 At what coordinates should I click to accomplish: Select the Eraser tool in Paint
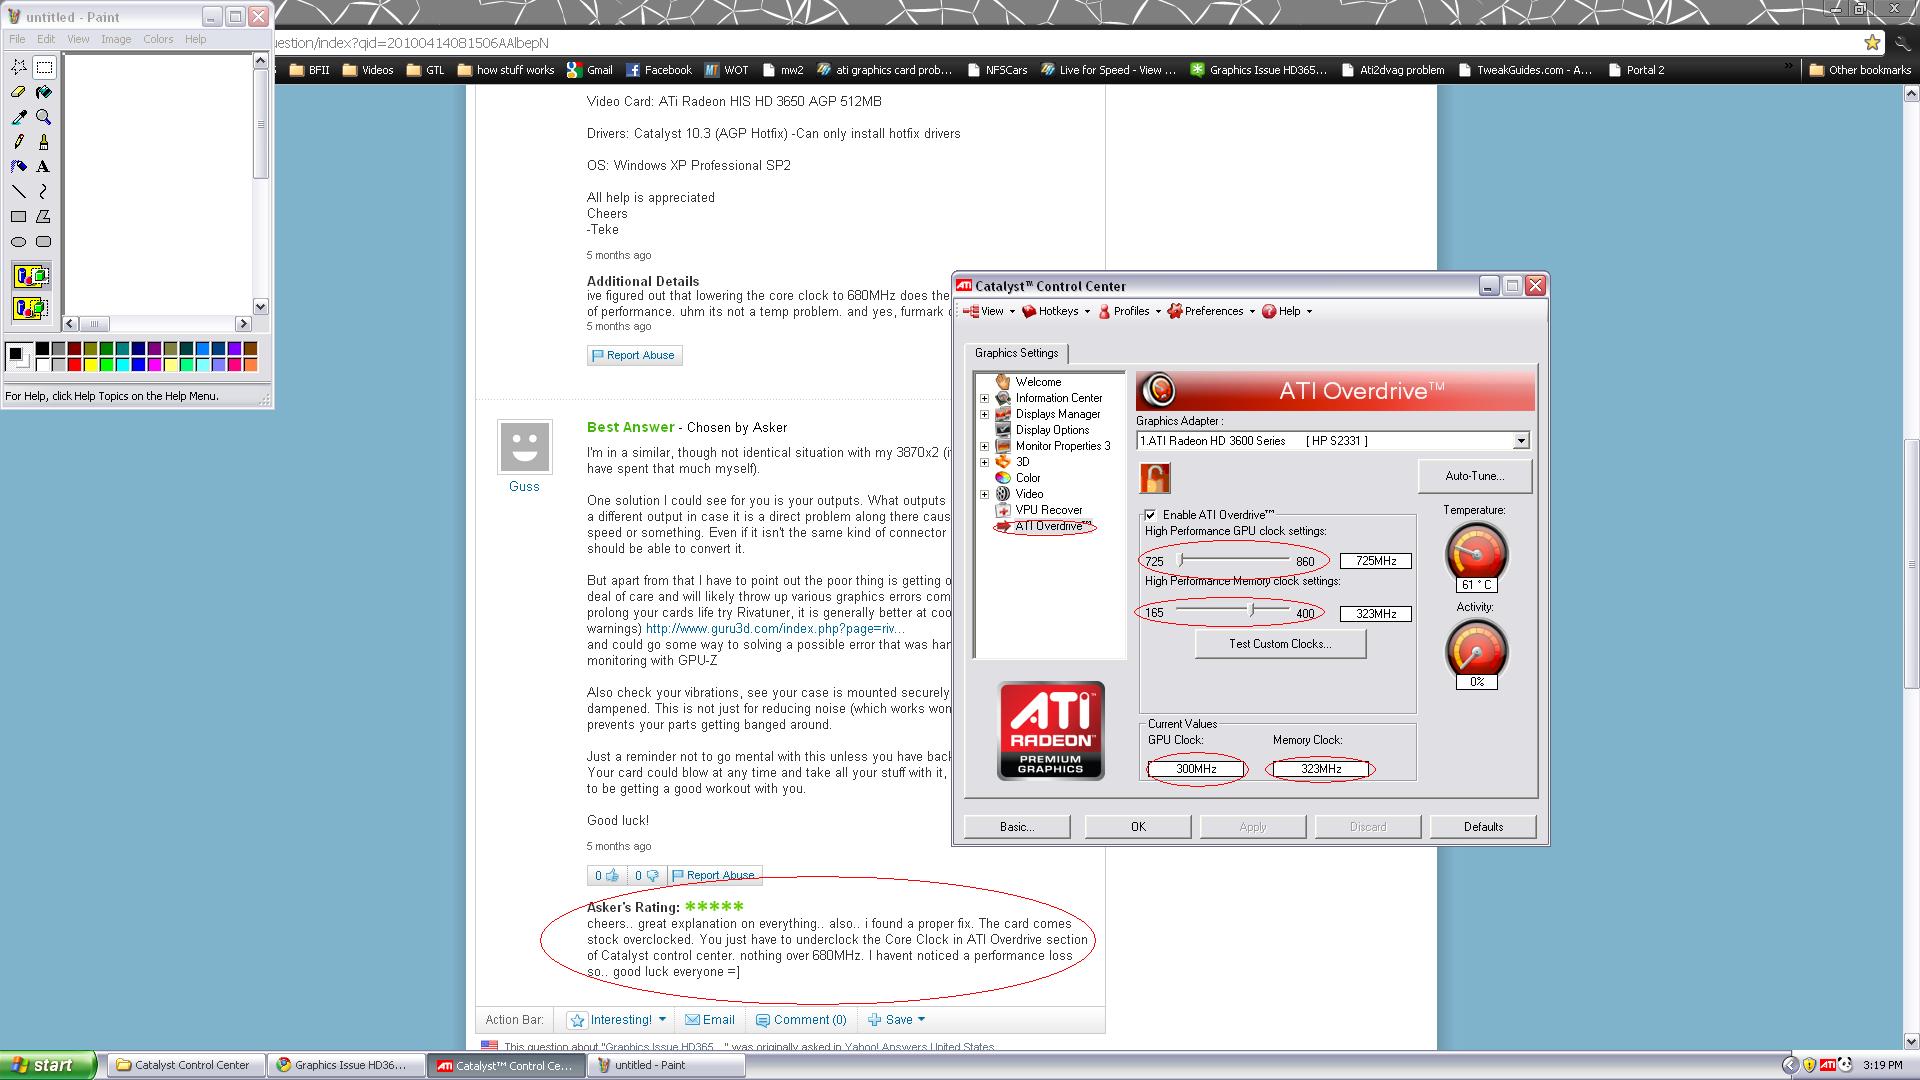pyautogui.click(x=18, y=92)
